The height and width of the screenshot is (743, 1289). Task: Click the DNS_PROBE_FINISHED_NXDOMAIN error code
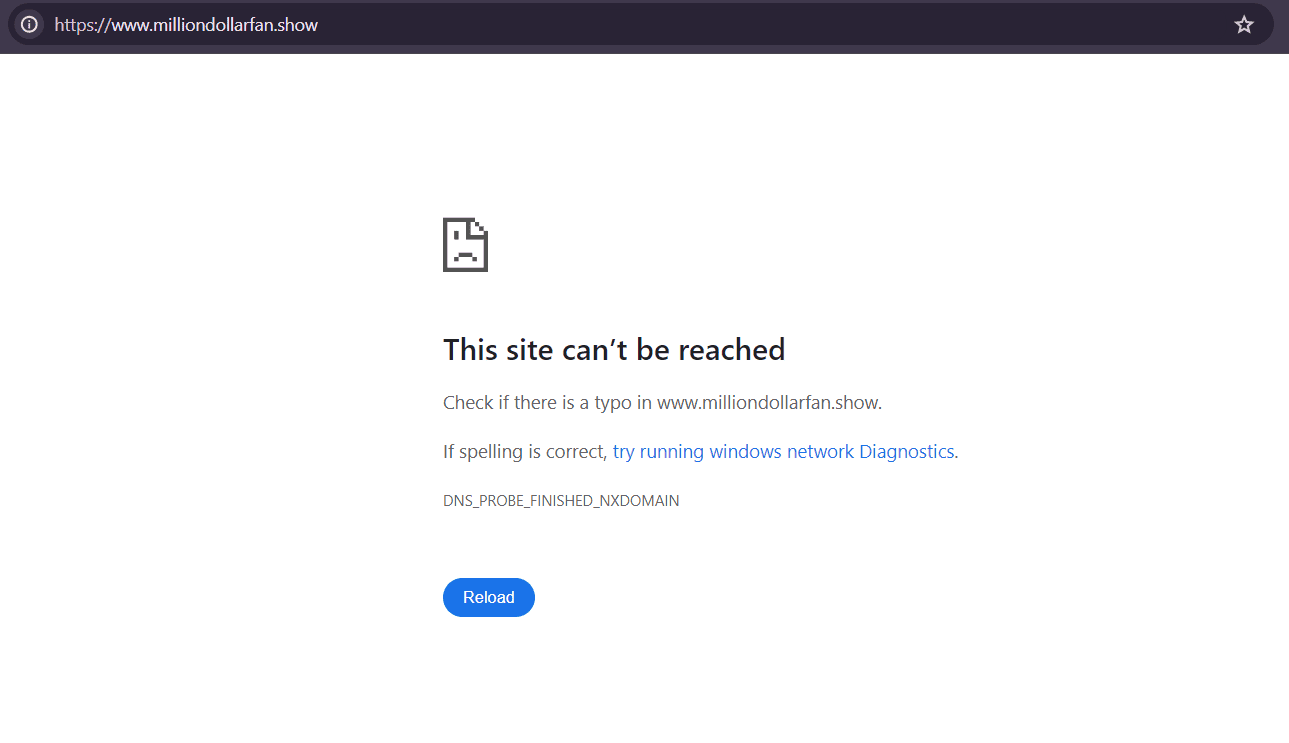tap(560, 501)
